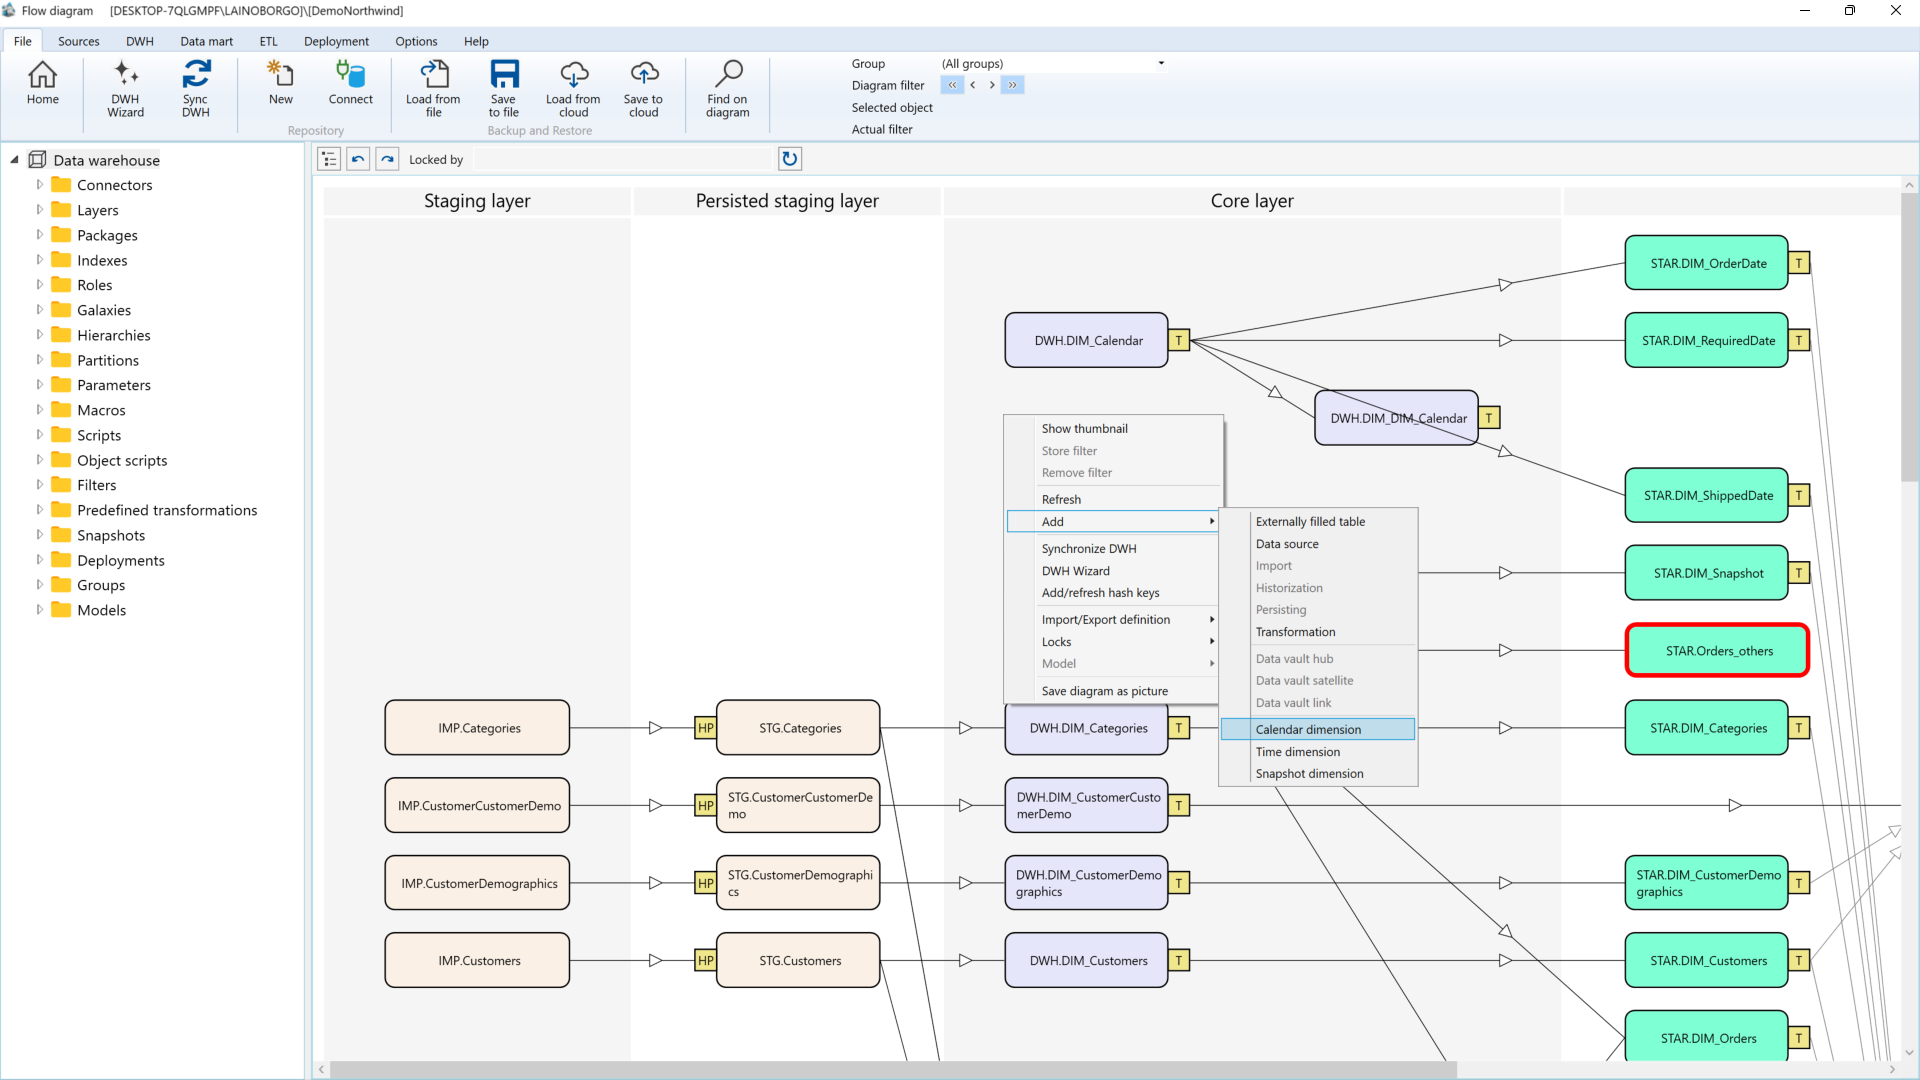Choose Transformation in Add submenu
Image resolution: width=1920 pixels, height=1080 pixels.
[1317, 632]
